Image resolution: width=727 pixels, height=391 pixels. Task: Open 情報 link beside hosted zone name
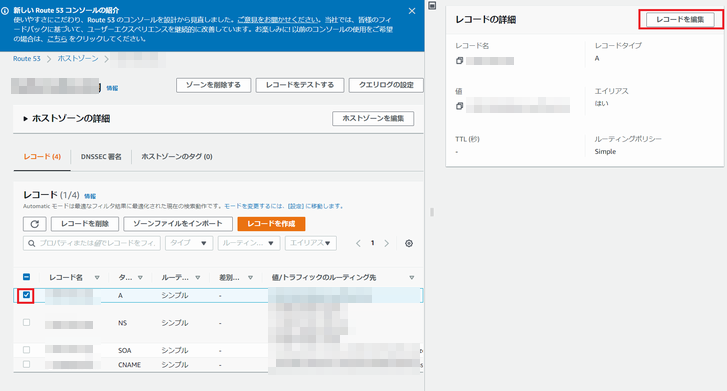(112, 88)
